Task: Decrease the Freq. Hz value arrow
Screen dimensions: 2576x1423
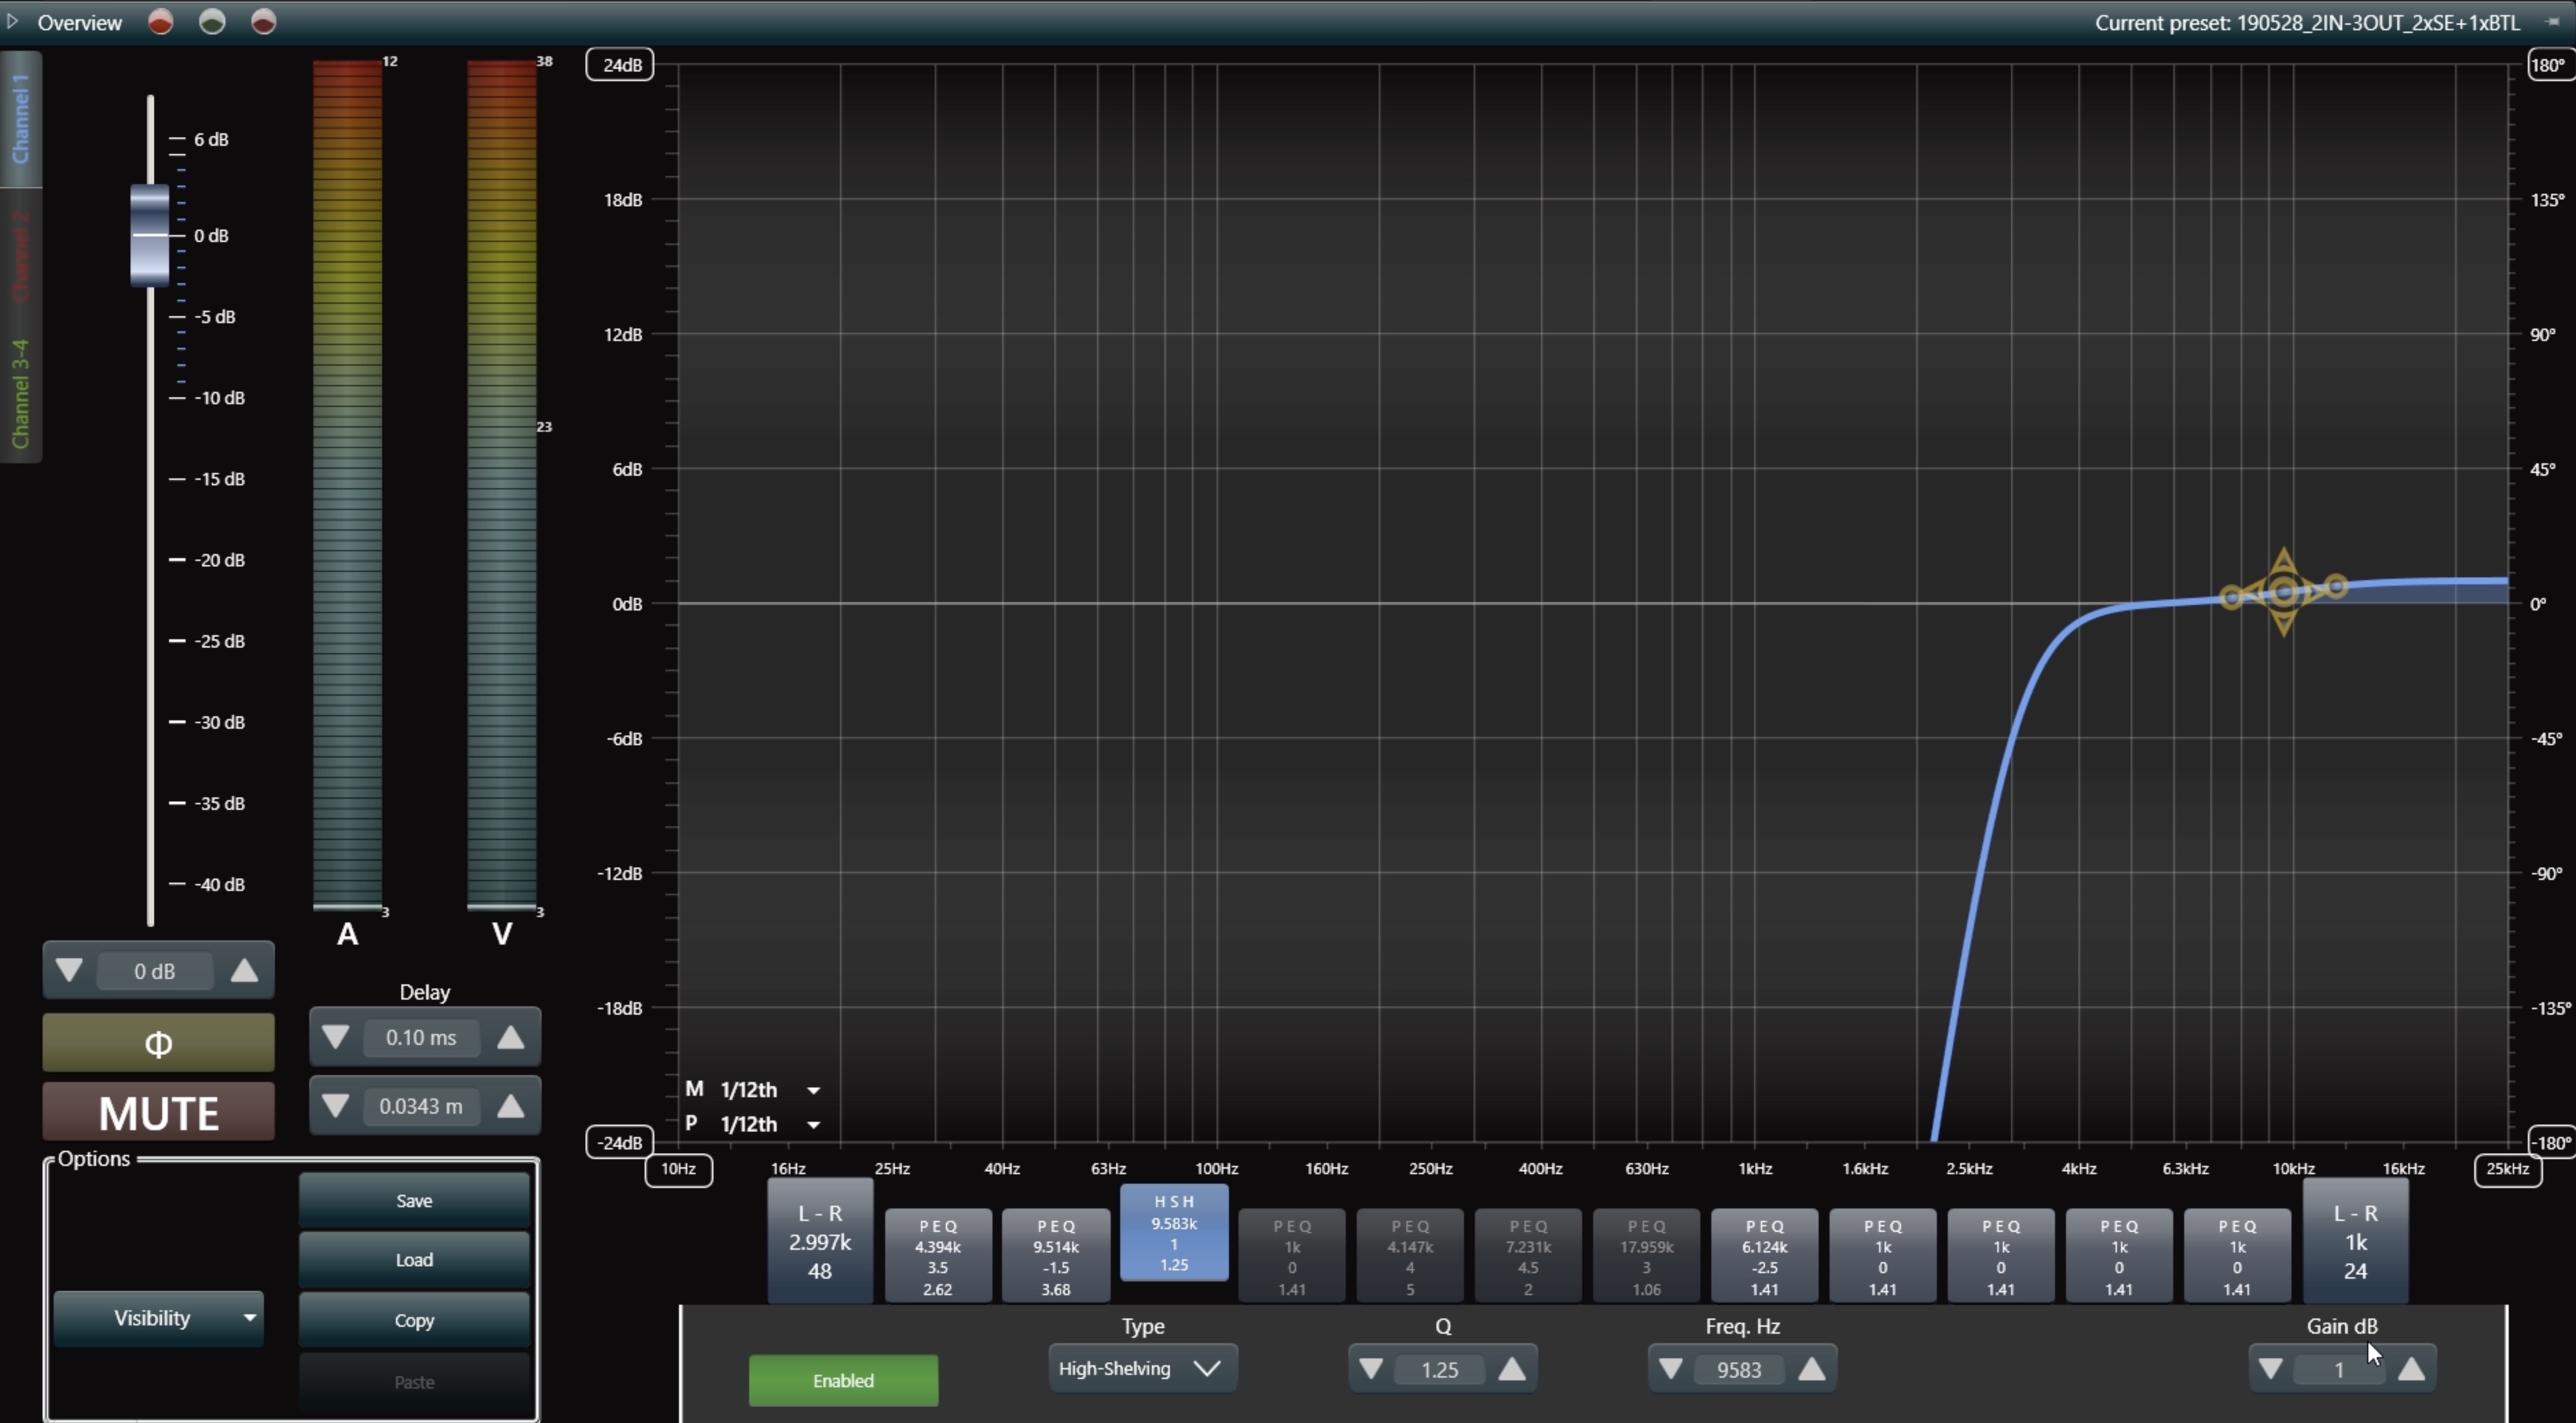Action: [1670, 1369]
